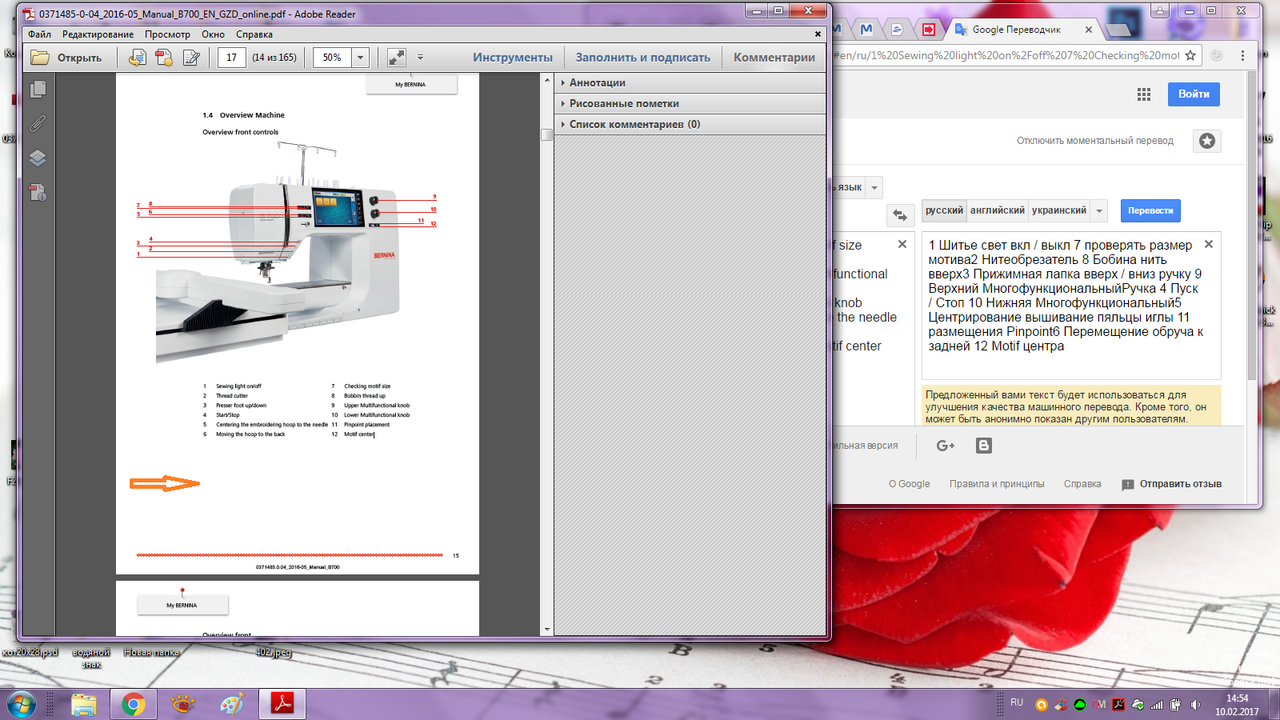This screenshot has height=720, width=1280.
Task: Click the swap languages arrows button
Action: [x=899, y=215]
